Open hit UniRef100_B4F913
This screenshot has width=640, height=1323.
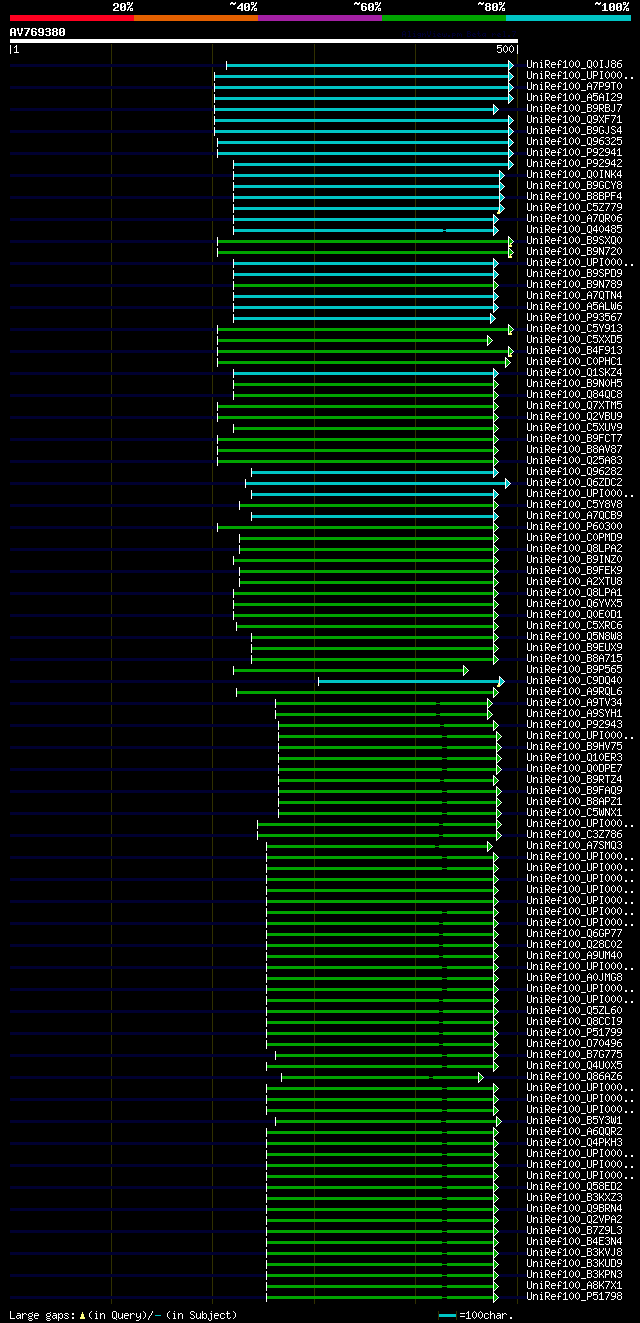point(574,351)
